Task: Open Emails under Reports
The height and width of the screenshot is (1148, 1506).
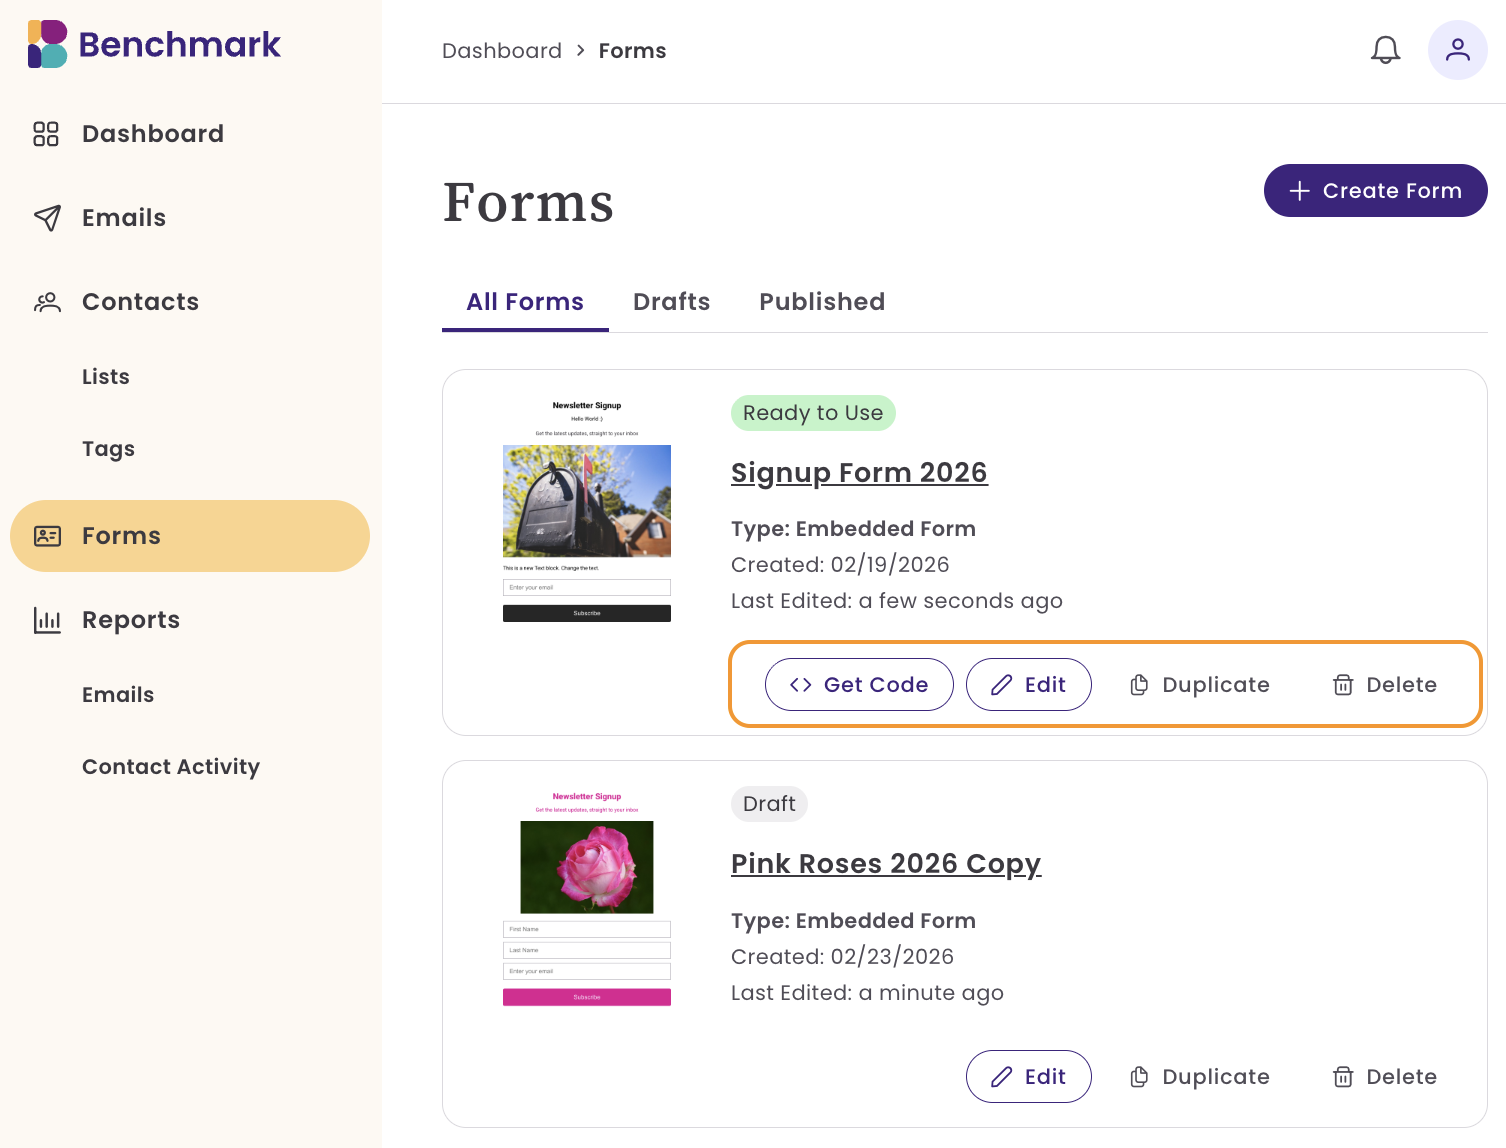Action: [118, 695]
